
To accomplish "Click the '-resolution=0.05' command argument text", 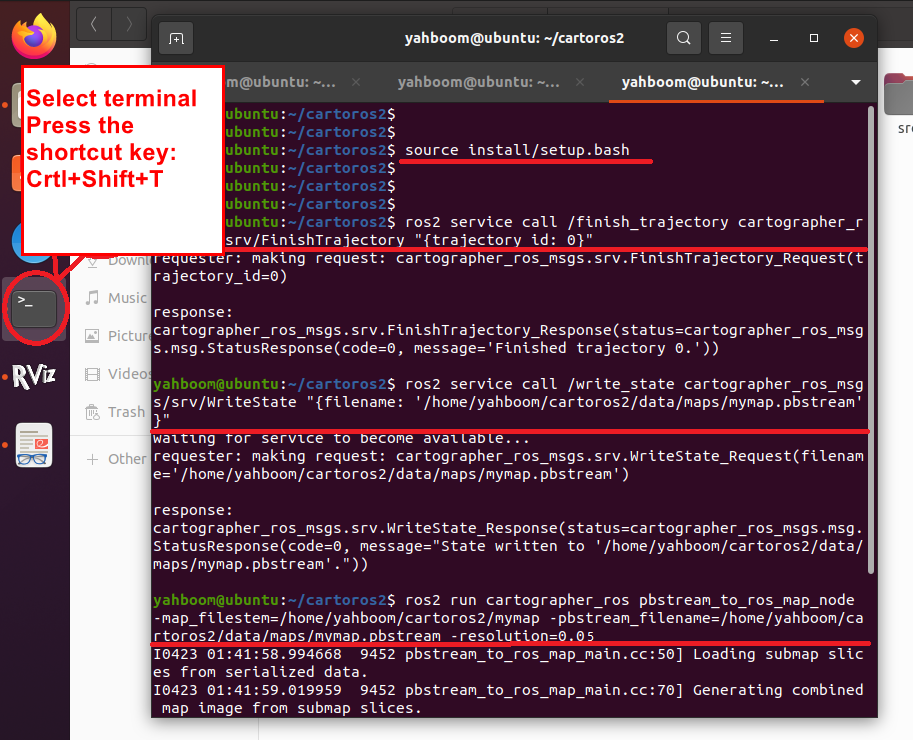I will pyautogui.click(x=522, y=636).
